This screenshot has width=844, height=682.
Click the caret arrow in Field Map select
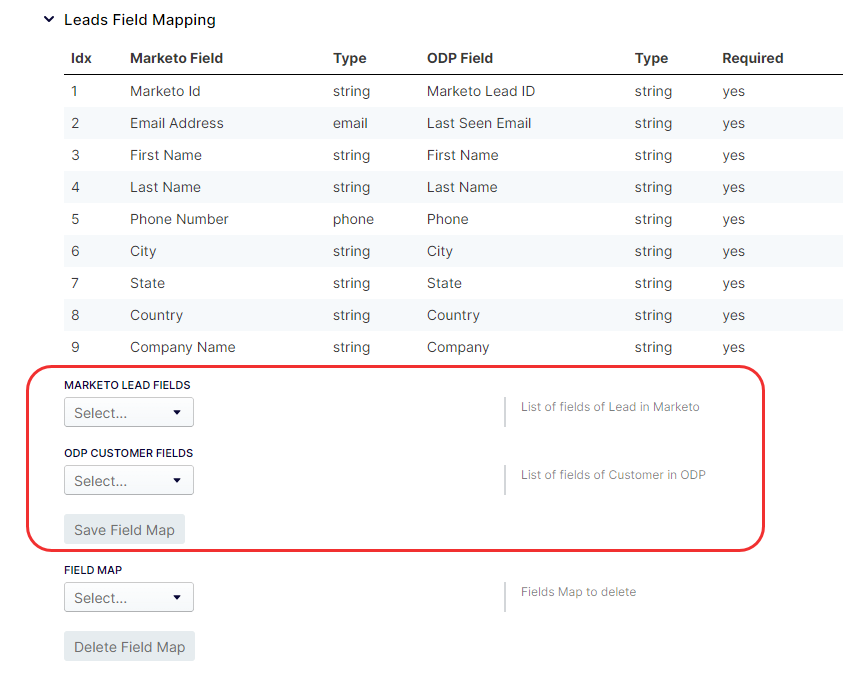[177, 597]
